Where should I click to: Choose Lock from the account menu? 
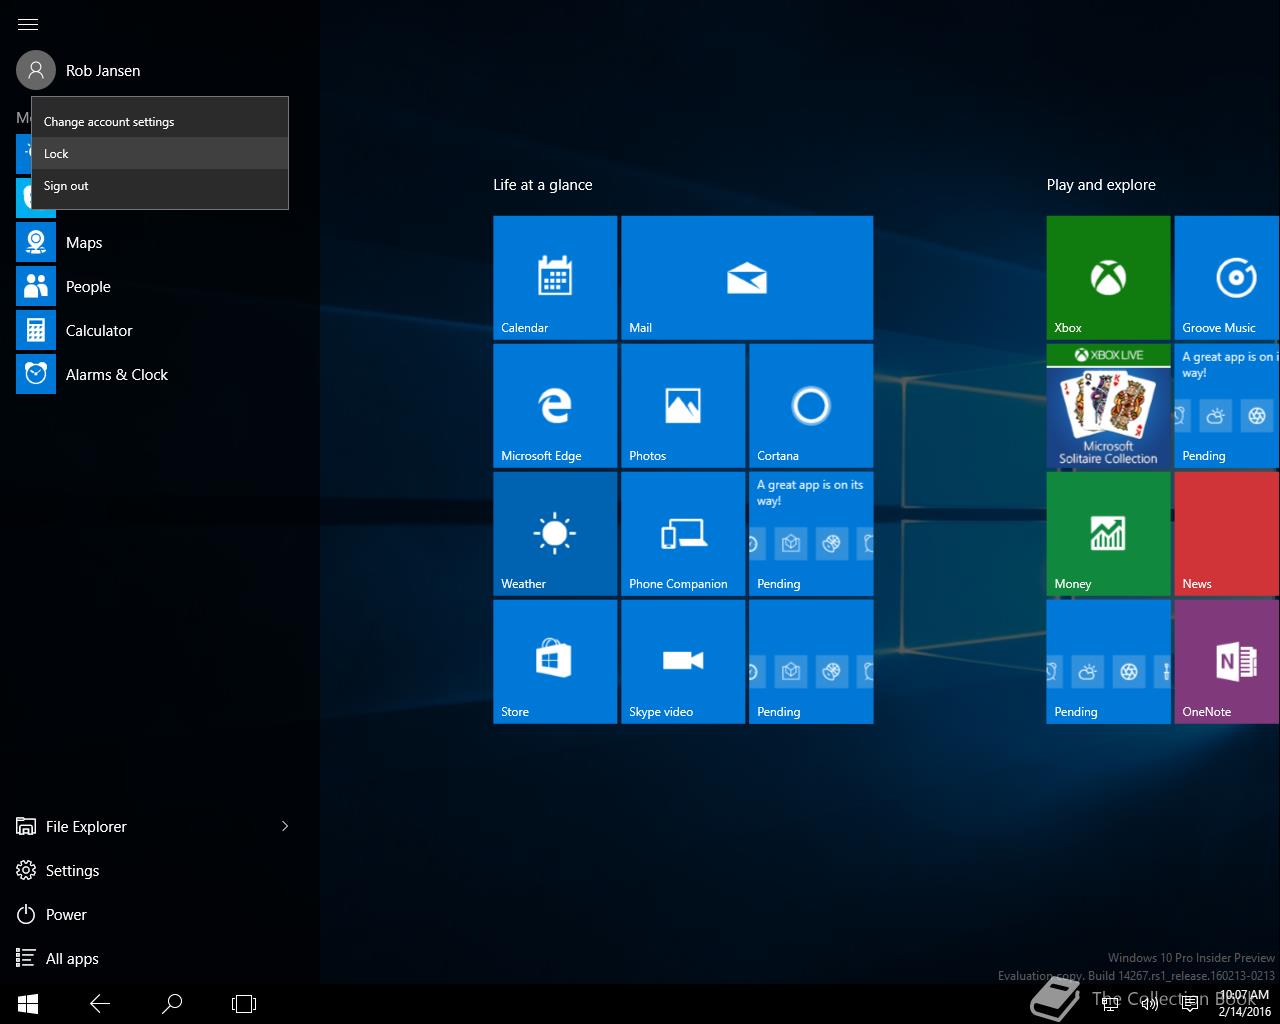(160, 153)
